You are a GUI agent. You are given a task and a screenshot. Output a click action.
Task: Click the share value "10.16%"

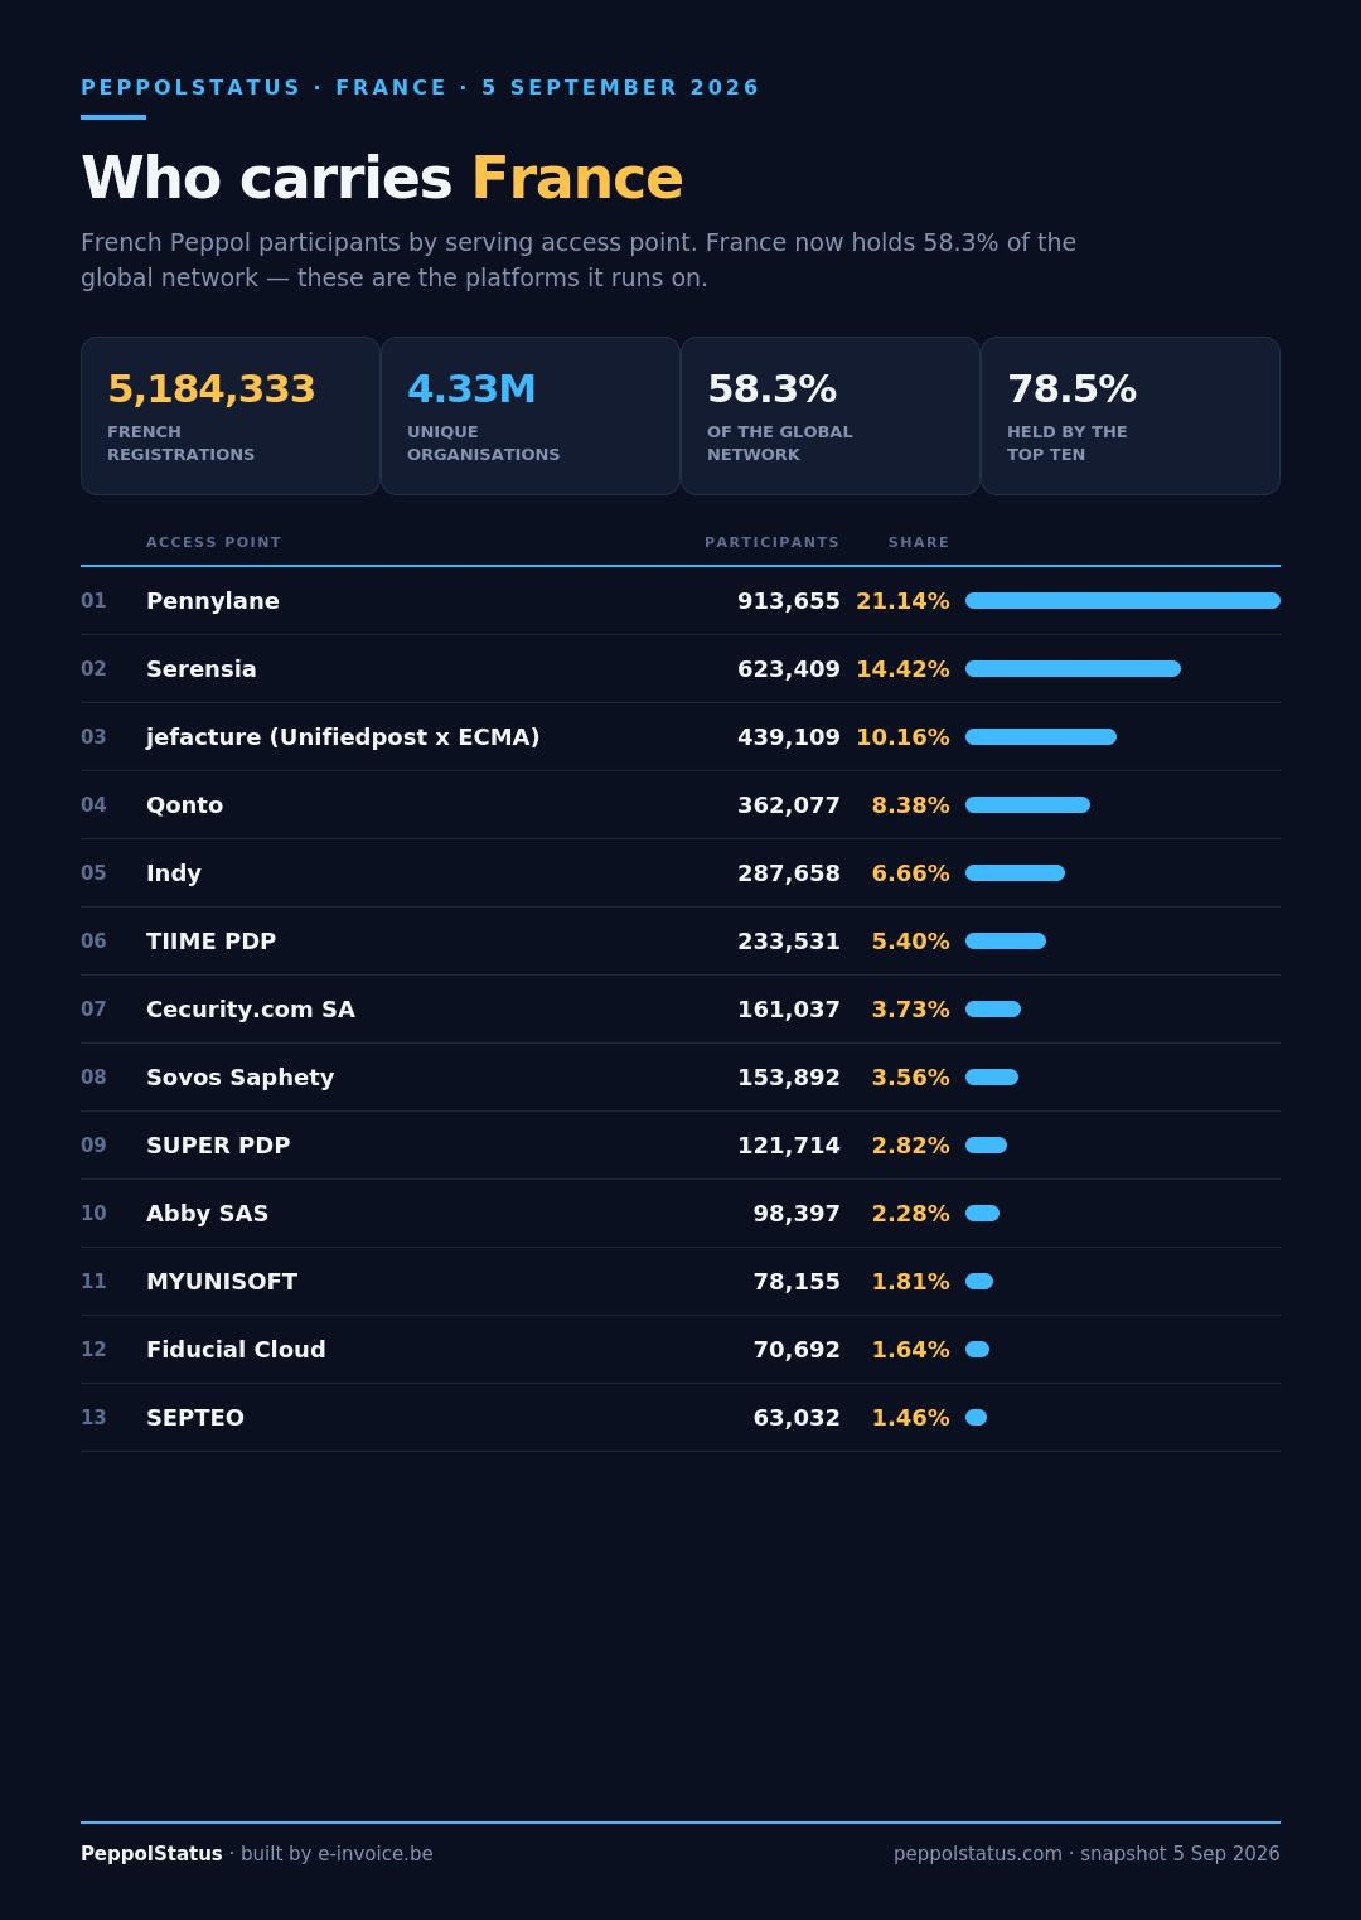[903, 737]
